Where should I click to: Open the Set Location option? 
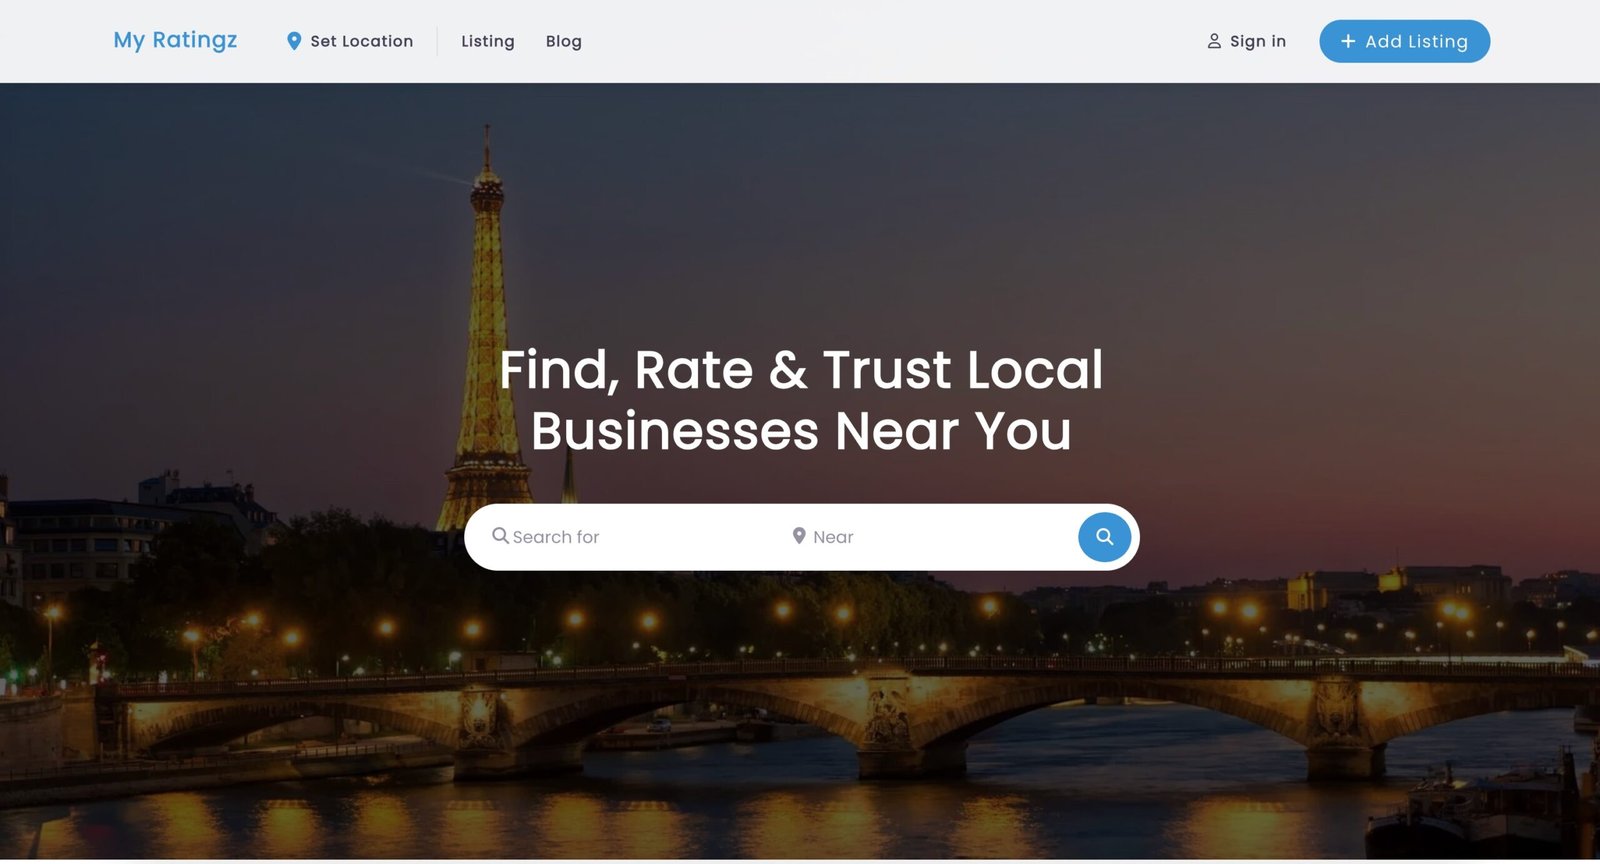click(x=361, y=41)
